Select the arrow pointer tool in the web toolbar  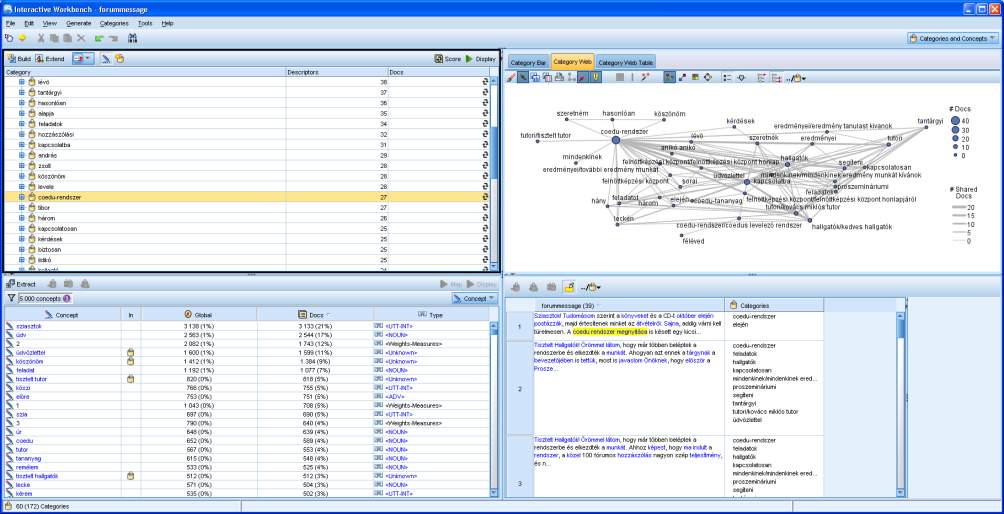pos(523,77)
